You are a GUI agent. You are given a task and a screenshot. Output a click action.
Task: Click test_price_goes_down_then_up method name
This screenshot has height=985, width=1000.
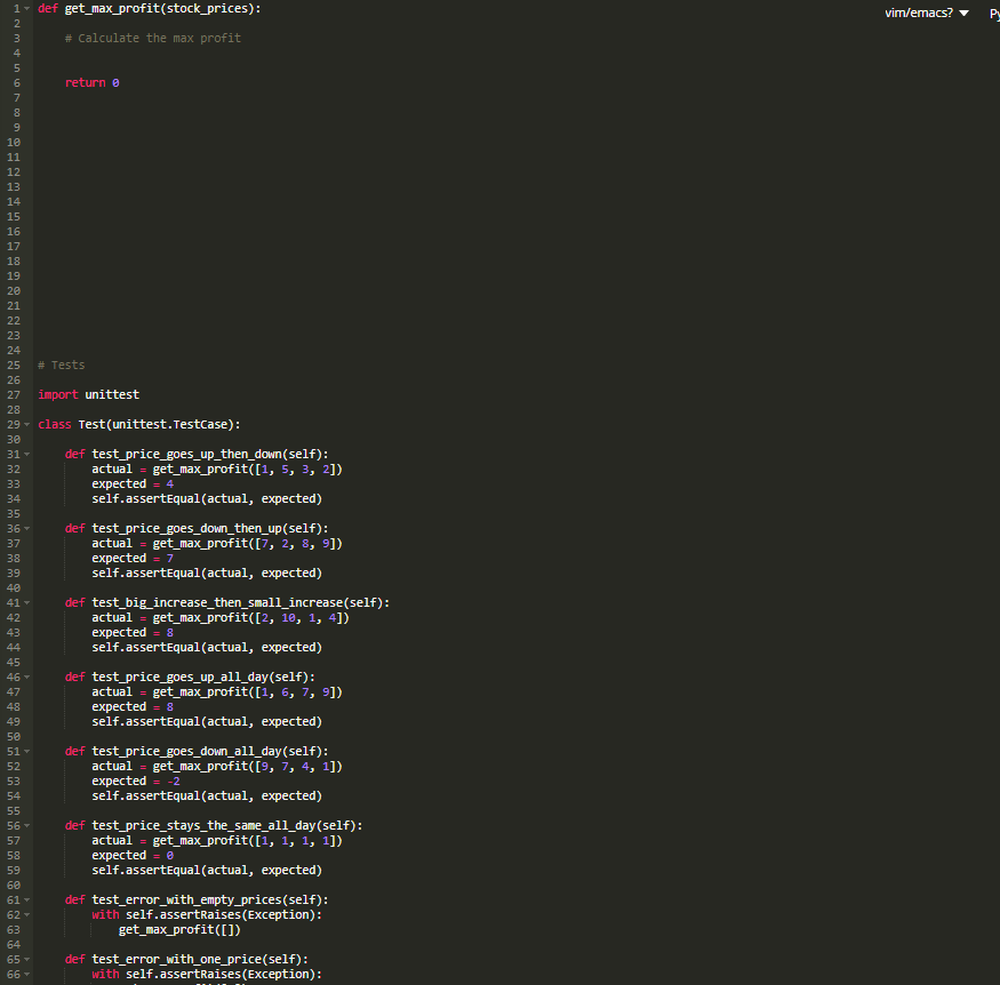pos(187,529)
